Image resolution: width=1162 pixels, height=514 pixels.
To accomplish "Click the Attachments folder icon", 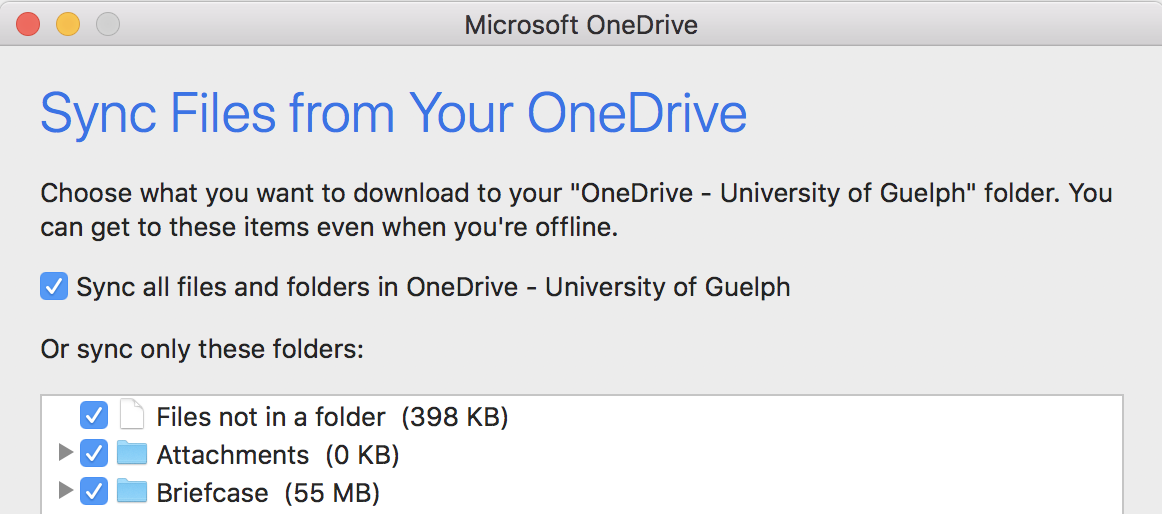I will (131, 455).
